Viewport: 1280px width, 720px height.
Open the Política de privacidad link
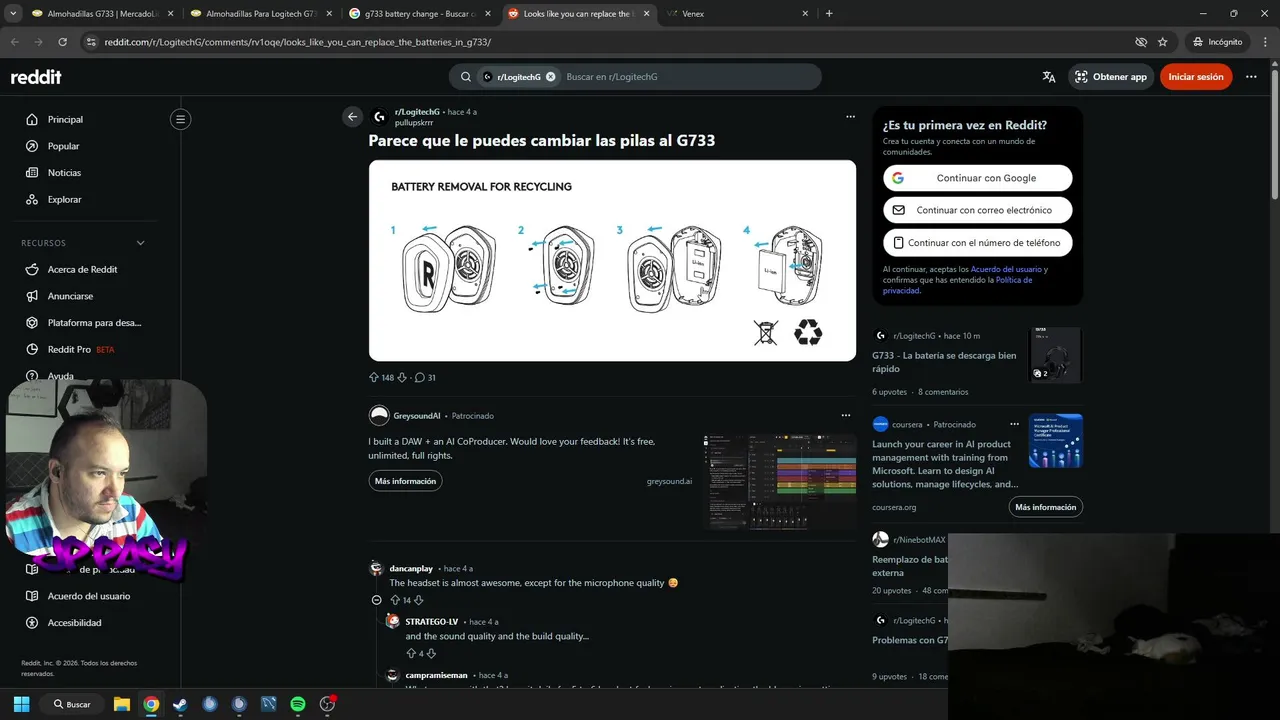coord(957,285)
